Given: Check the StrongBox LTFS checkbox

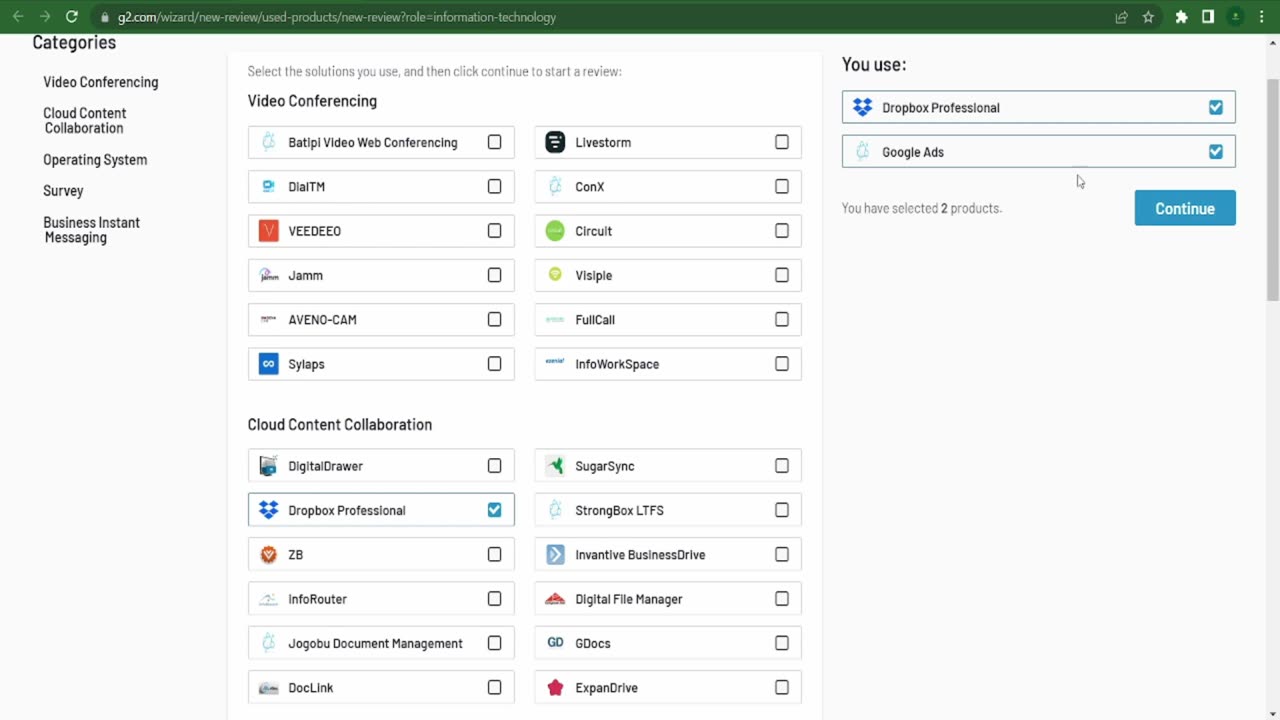Looking at the screenshot, I should 782,510.
